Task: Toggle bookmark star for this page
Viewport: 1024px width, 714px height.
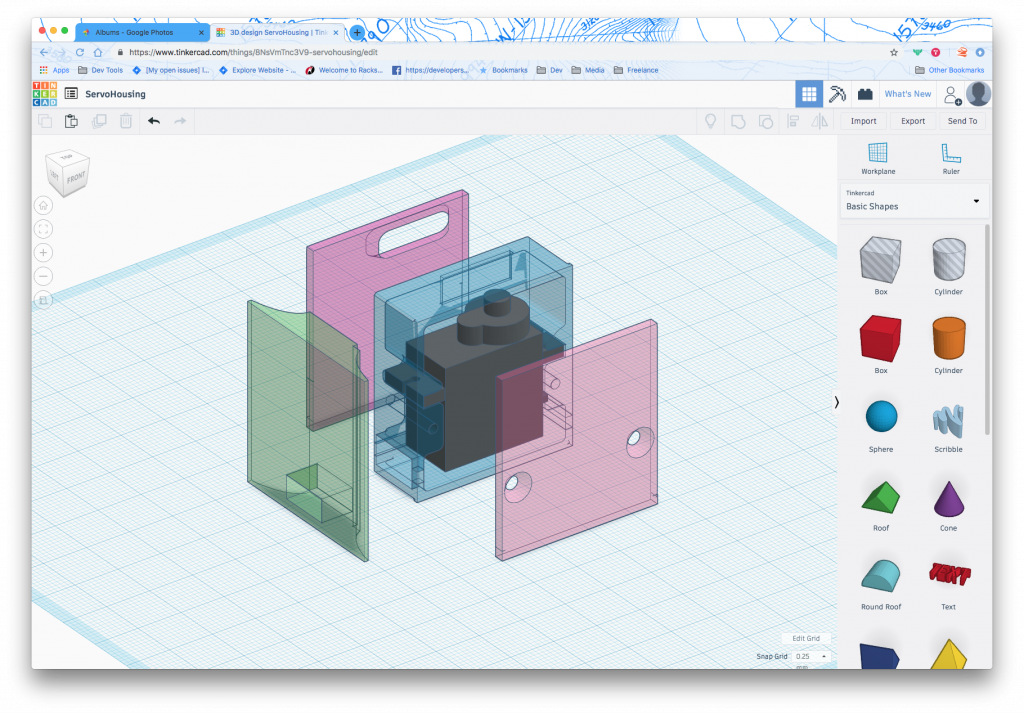Action: click(x=893, y=52)
